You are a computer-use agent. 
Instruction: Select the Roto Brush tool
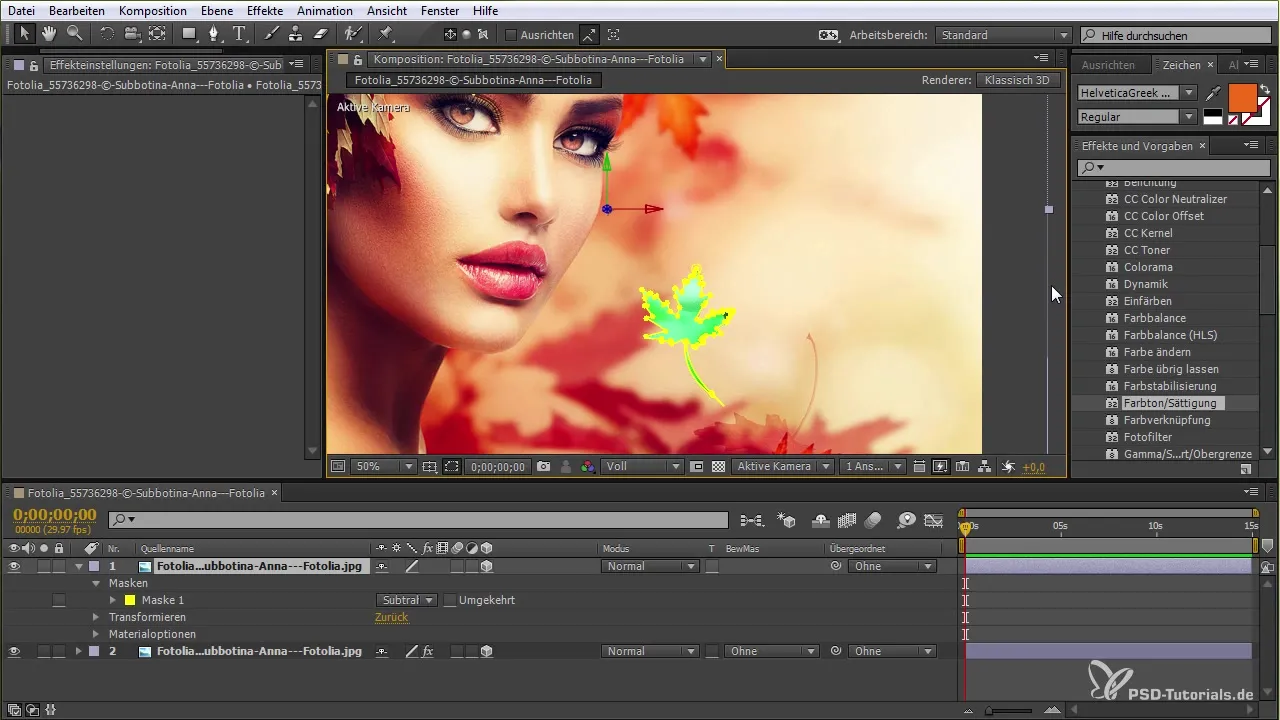click(352, 34)
